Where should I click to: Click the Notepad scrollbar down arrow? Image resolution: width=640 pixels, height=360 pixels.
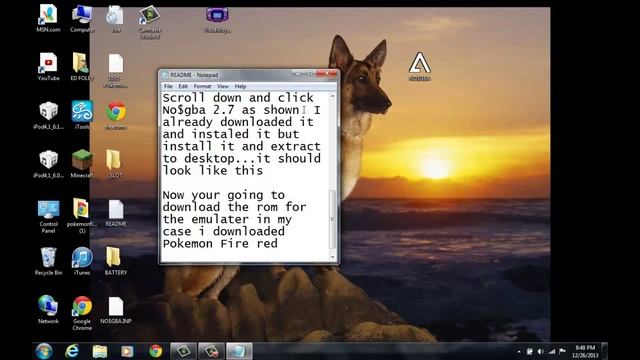(333, 257)
